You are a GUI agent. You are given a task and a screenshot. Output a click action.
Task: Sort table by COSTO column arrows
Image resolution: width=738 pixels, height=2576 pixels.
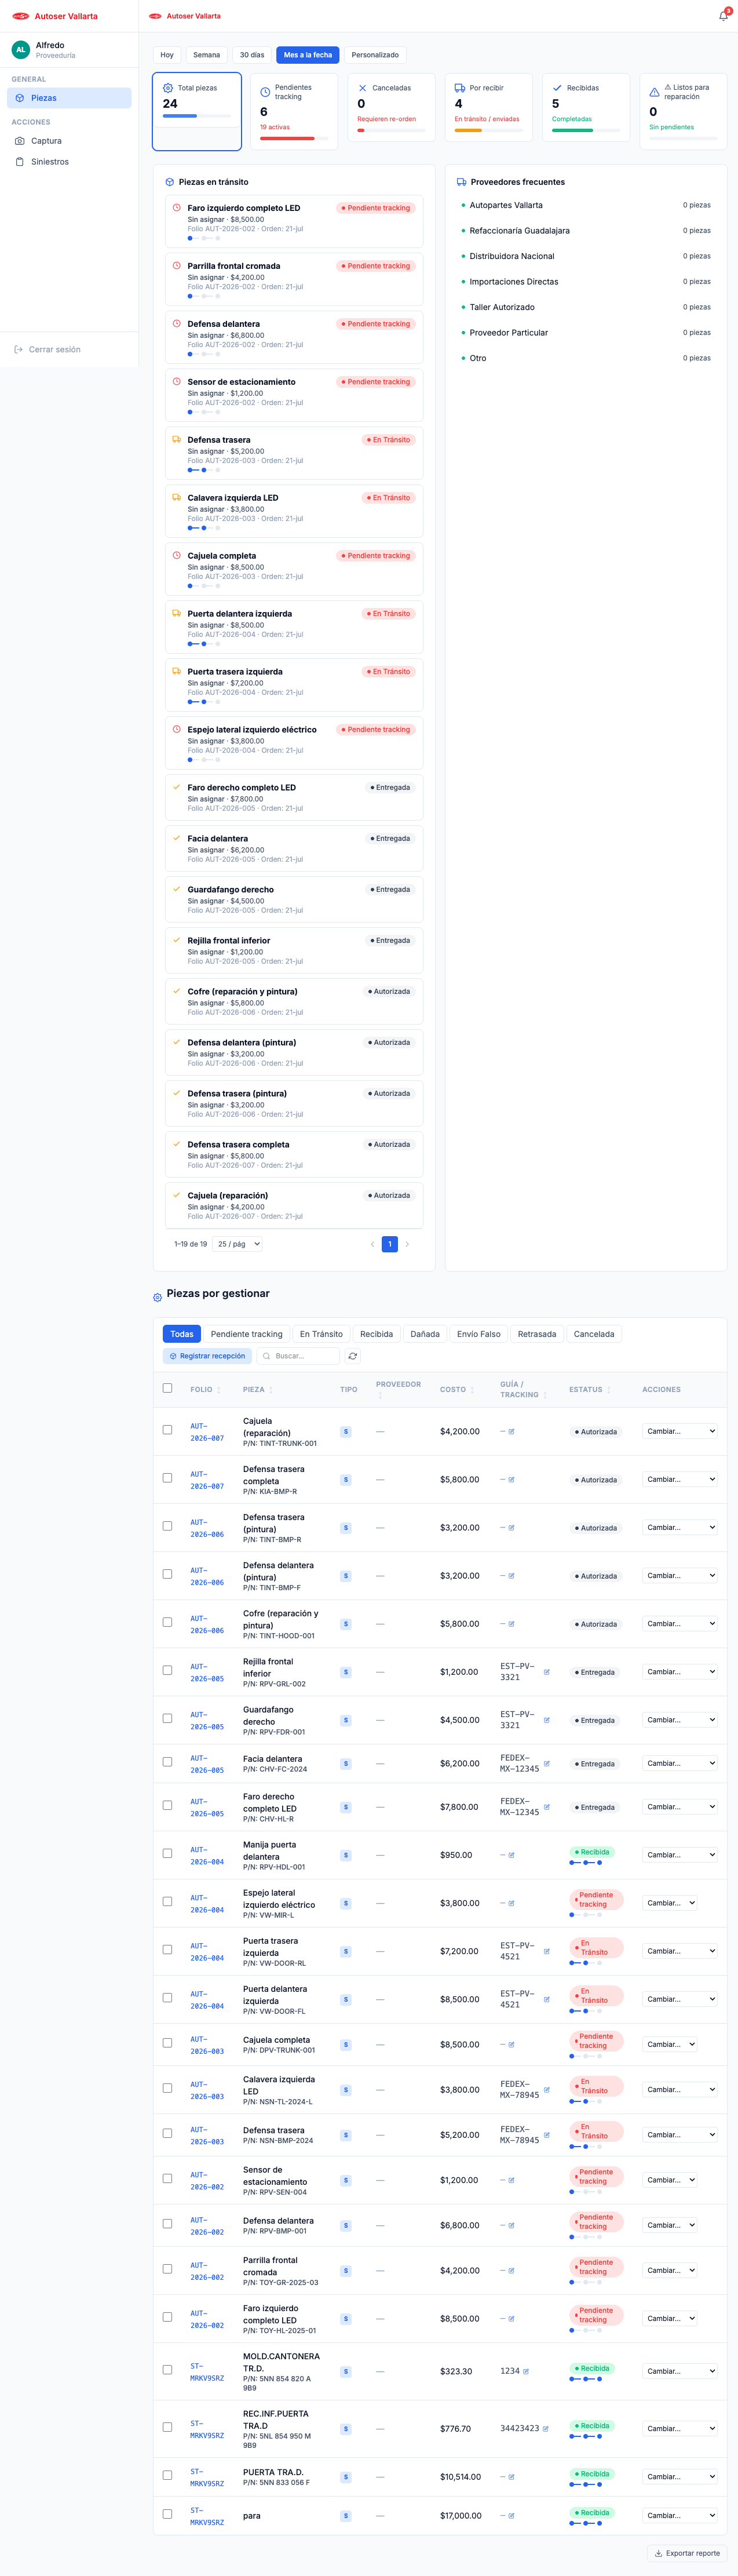[x=472, y=1390]
